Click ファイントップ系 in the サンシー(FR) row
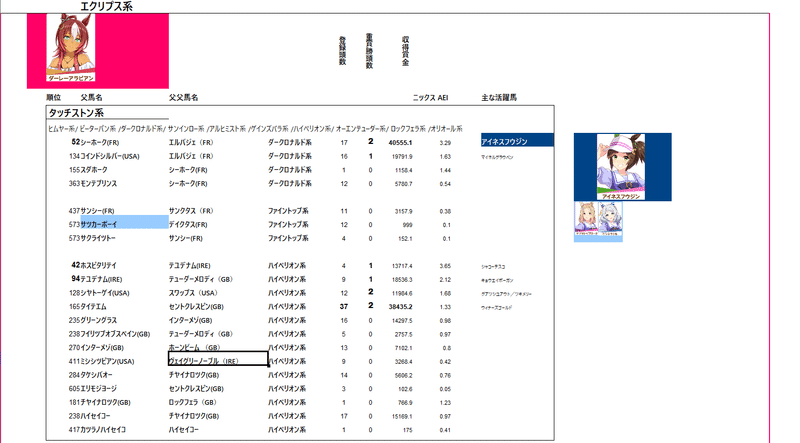This screenshot has height=443, width=800. [x=288, y=211]
